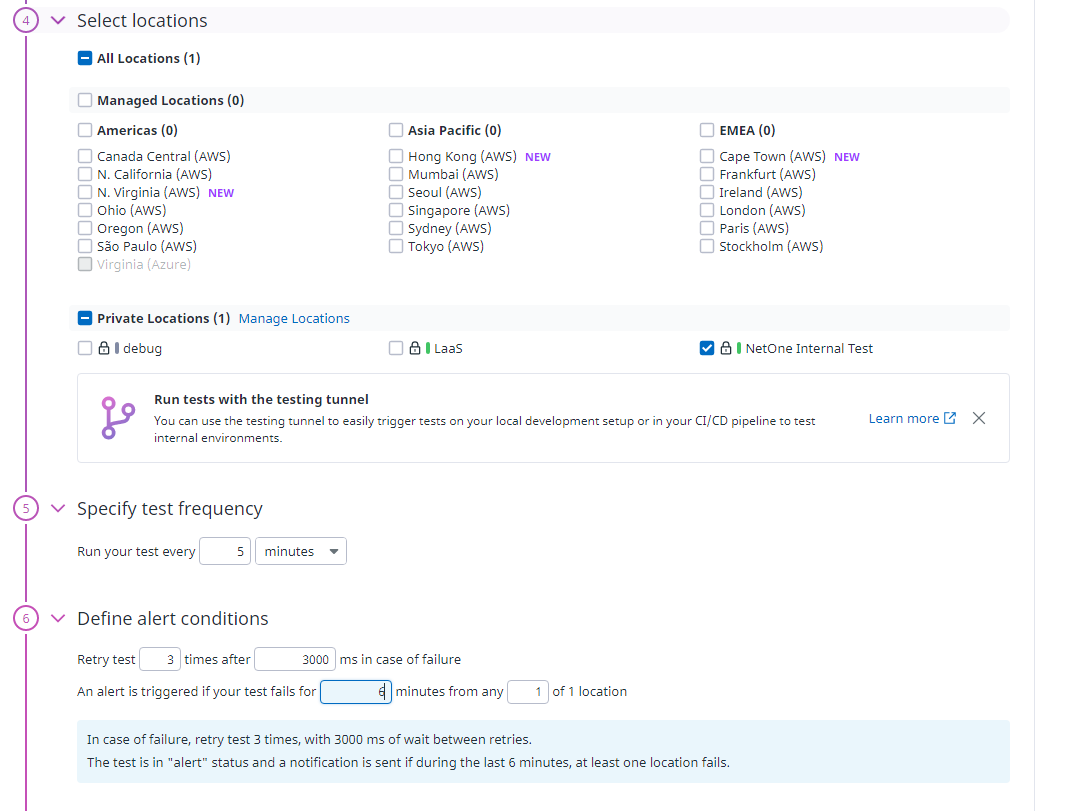The height and width of the screenshot is (811, 1074).
Task: Click the 'of 1 location' text
Action: click(590, 692)
